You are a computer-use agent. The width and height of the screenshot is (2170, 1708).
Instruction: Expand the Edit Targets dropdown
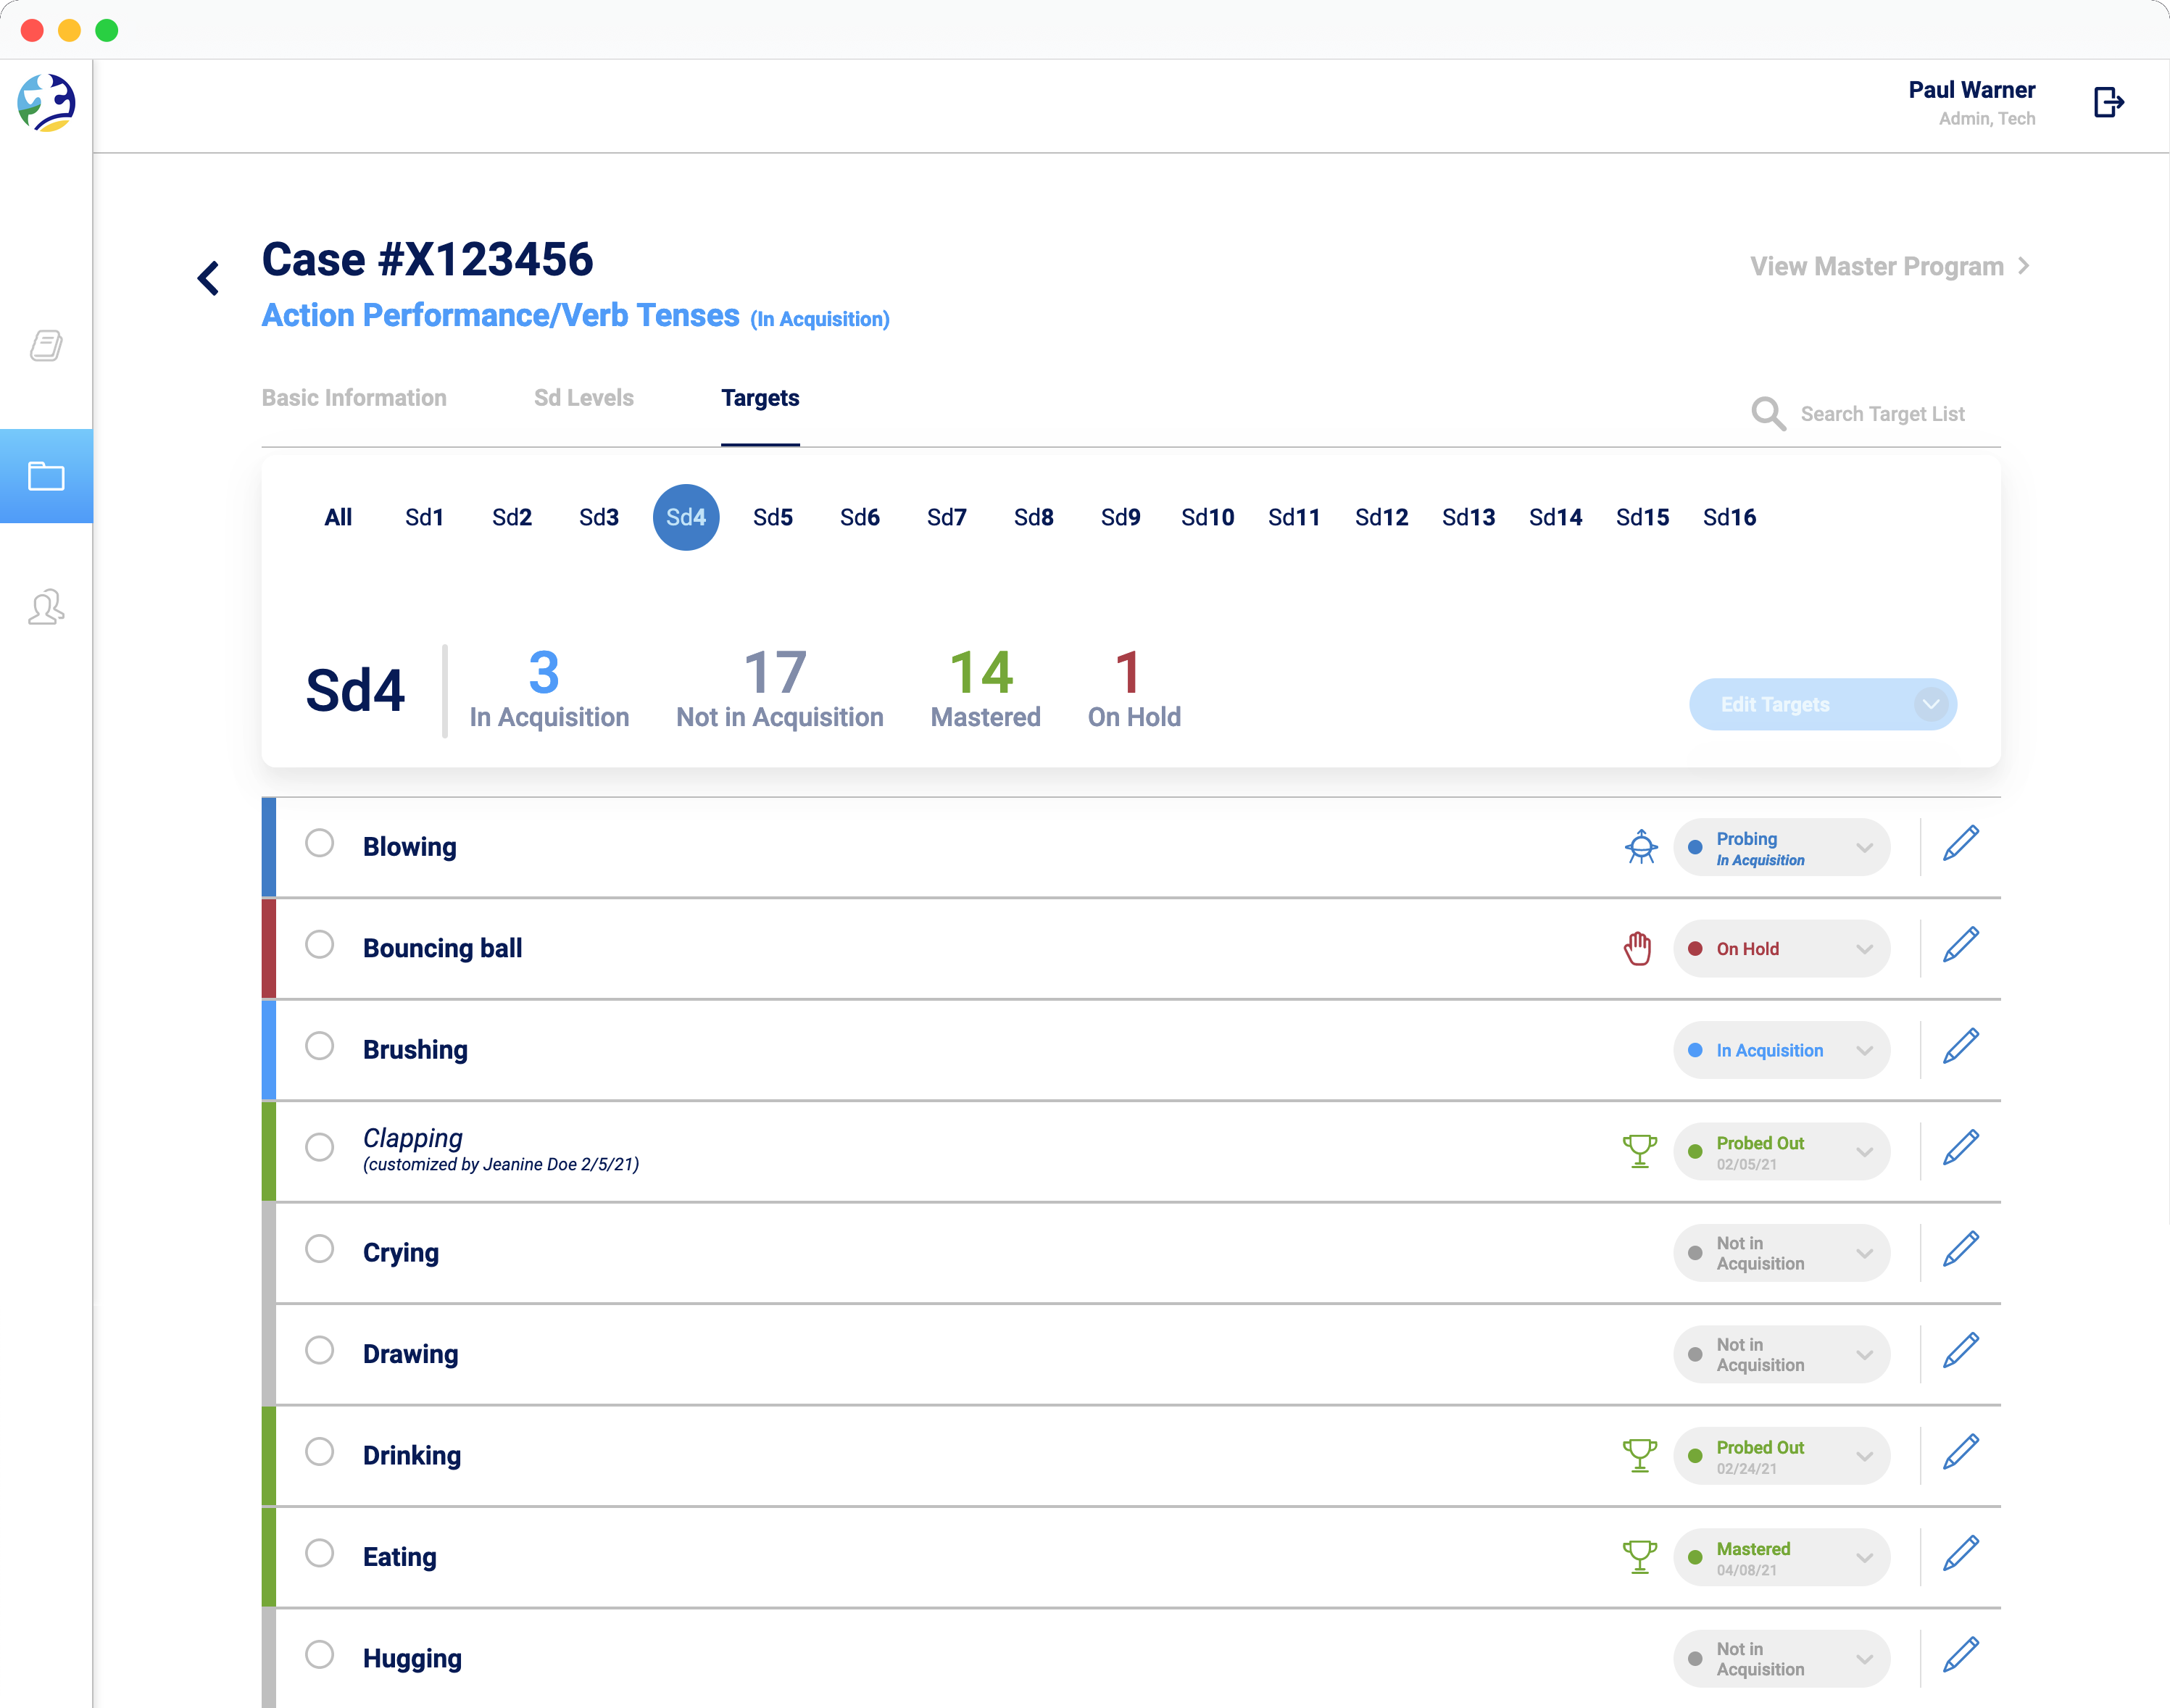(x=1931, y=704)
